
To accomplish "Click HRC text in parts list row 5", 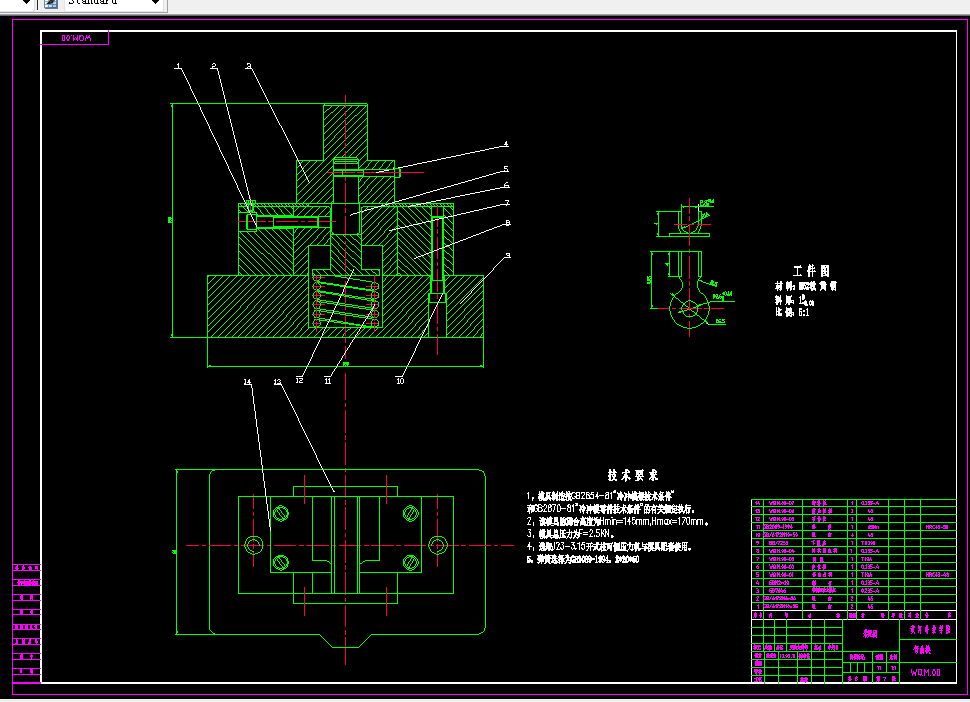I will [937, 575].
